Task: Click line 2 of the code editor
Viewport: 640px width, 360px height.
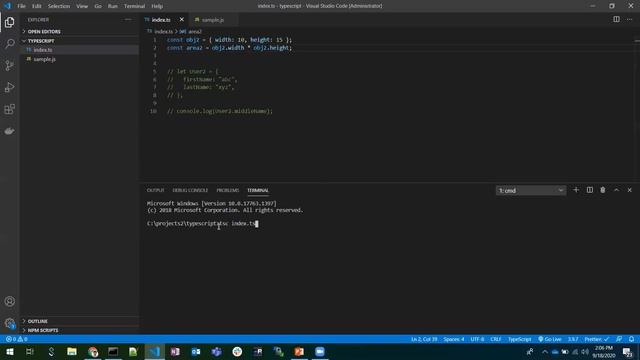Action: (229, 48)
